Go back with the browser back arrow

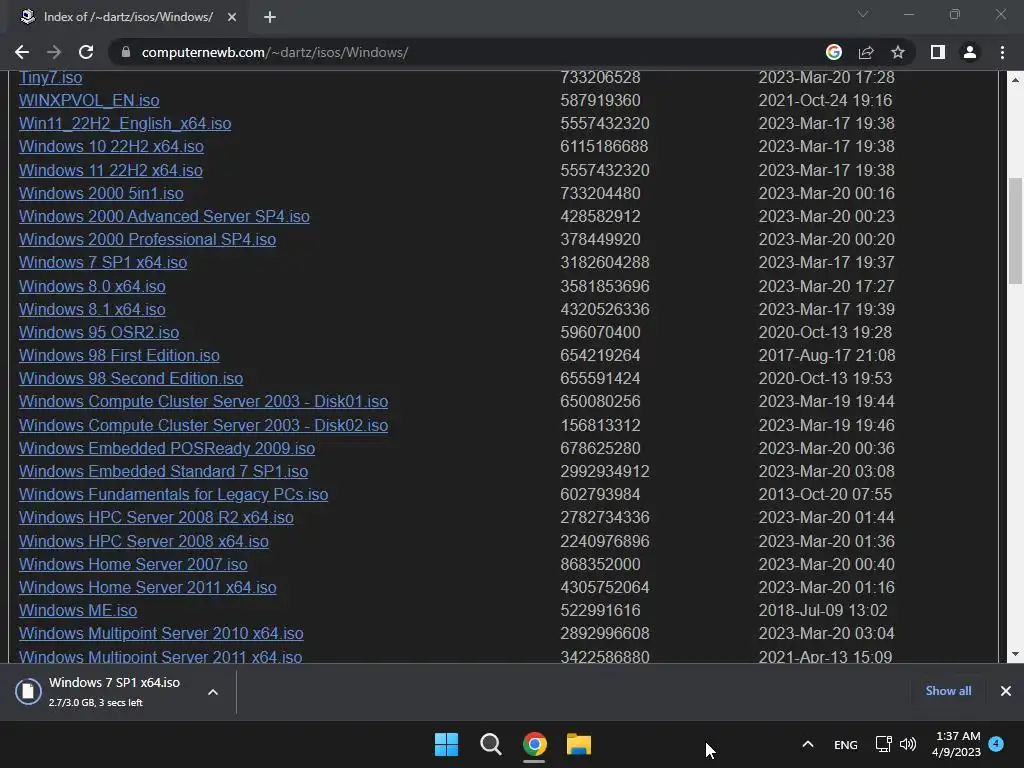pyautogui.click(x=22, y=52)
